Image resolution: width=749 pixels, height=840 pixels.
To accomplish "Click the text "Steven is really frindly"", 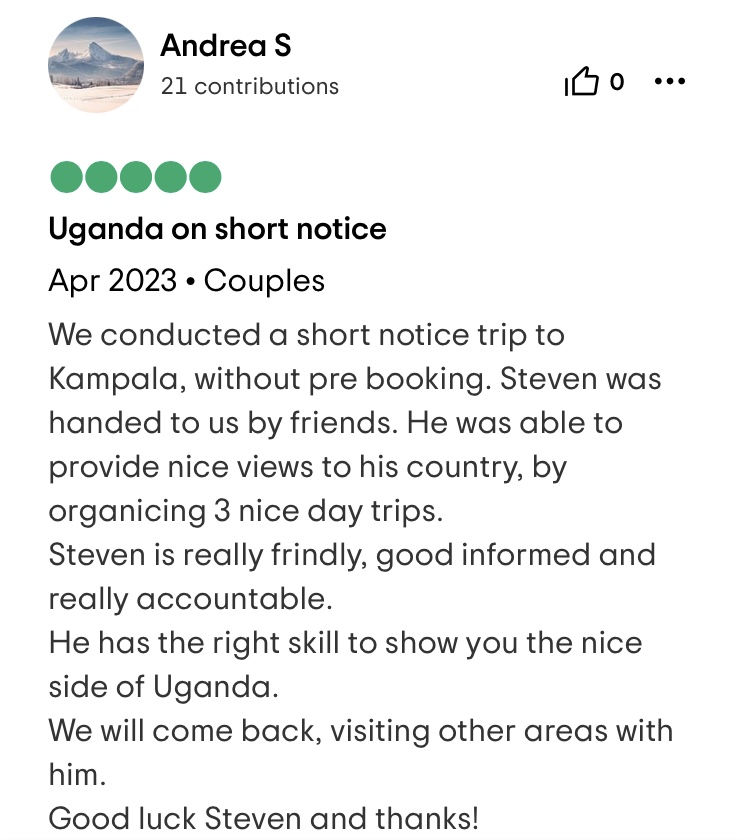I will [210, 554].
